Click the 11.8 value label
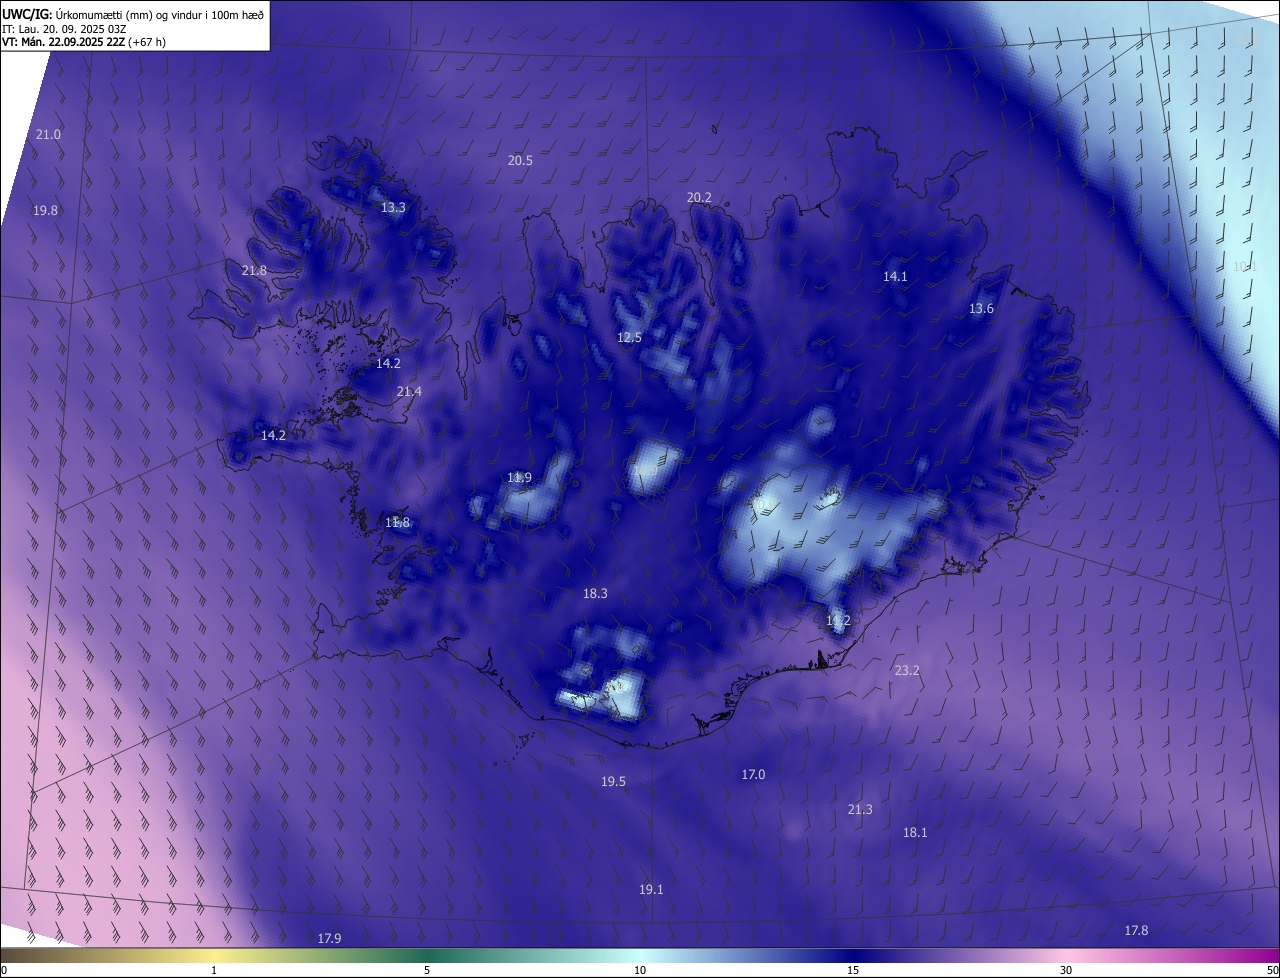 coord(397,522)
